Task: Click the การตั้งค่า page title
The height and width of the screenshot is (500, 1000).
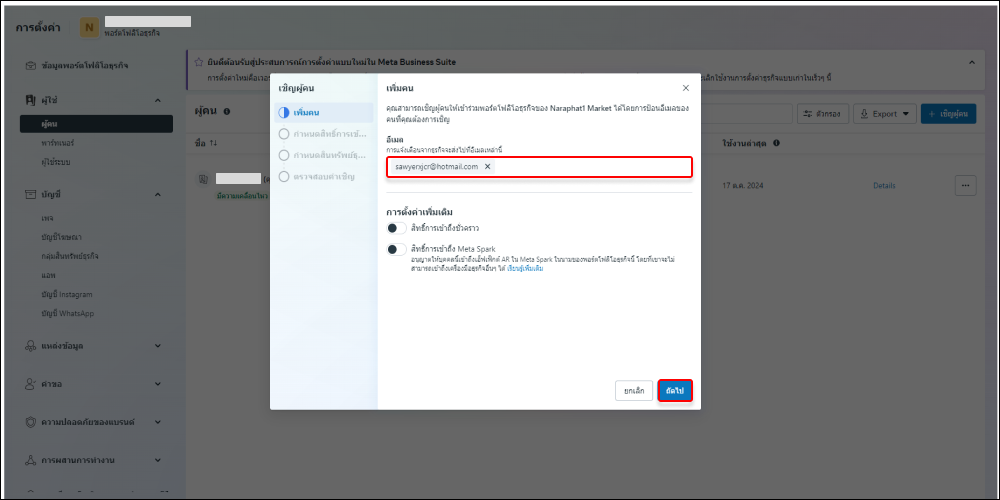Action: [38, 27]
